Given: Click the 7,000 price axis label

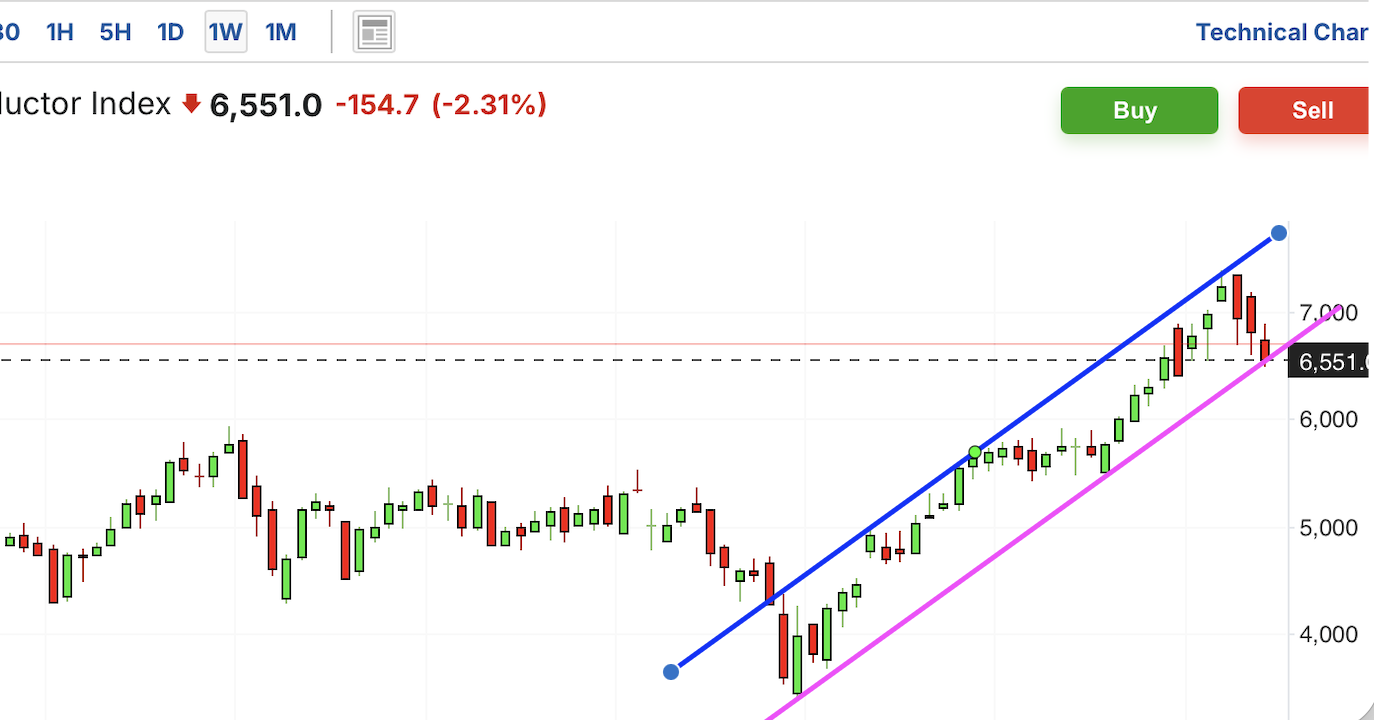Looking at the screenshot, I should [x=1330, y=313].
